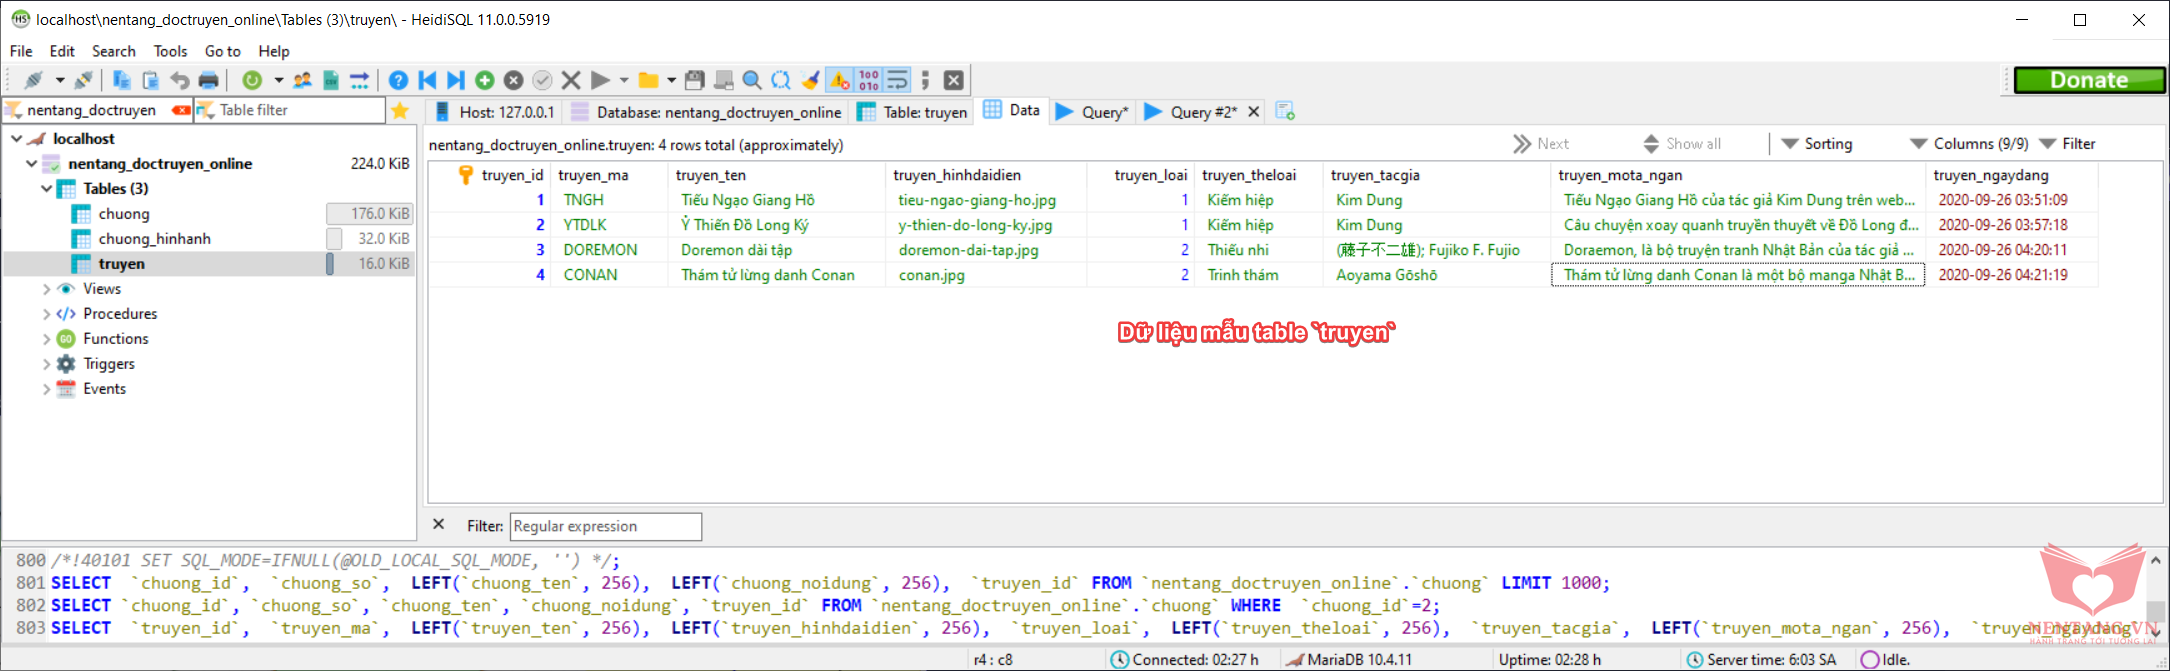Expand the Views tree node

(46, 289)
